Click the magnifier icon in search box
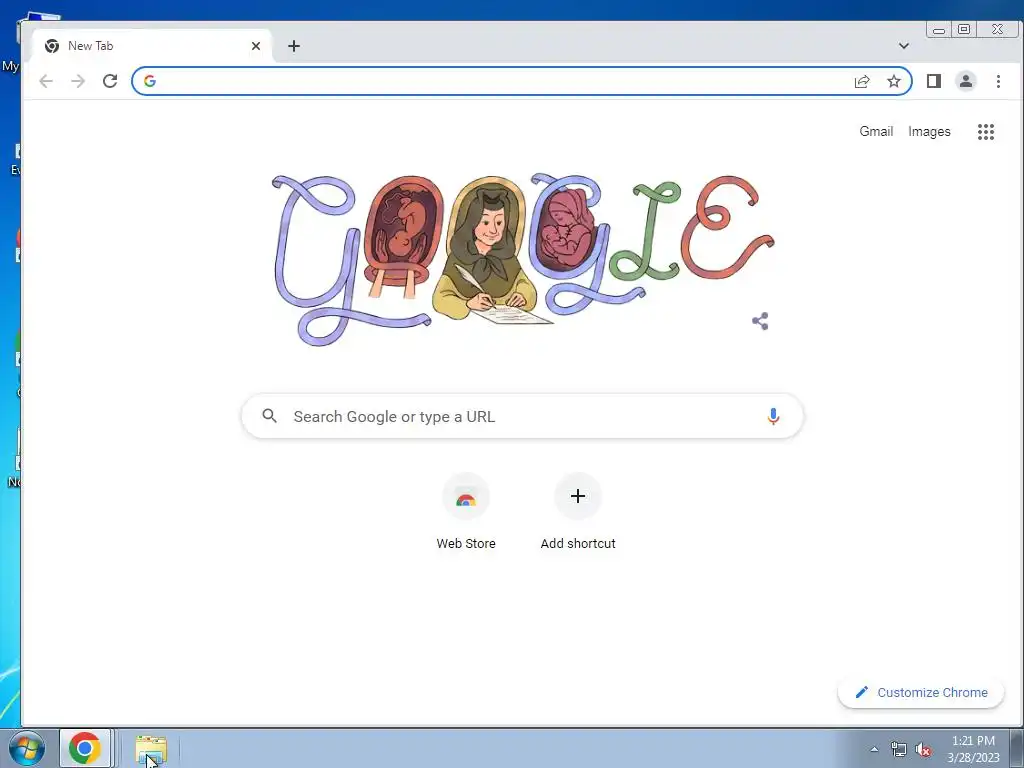 (x=269, y=415)
